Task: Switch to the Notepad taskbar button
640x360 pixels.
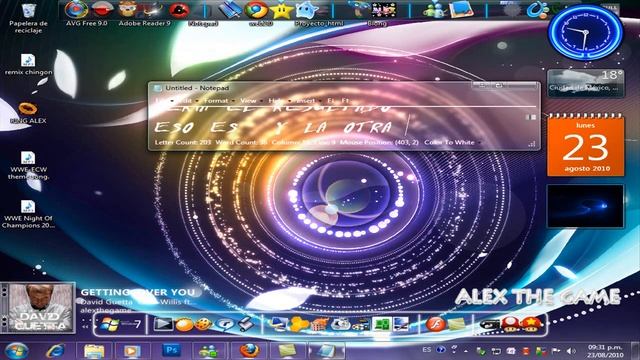Action: point(326,351)
